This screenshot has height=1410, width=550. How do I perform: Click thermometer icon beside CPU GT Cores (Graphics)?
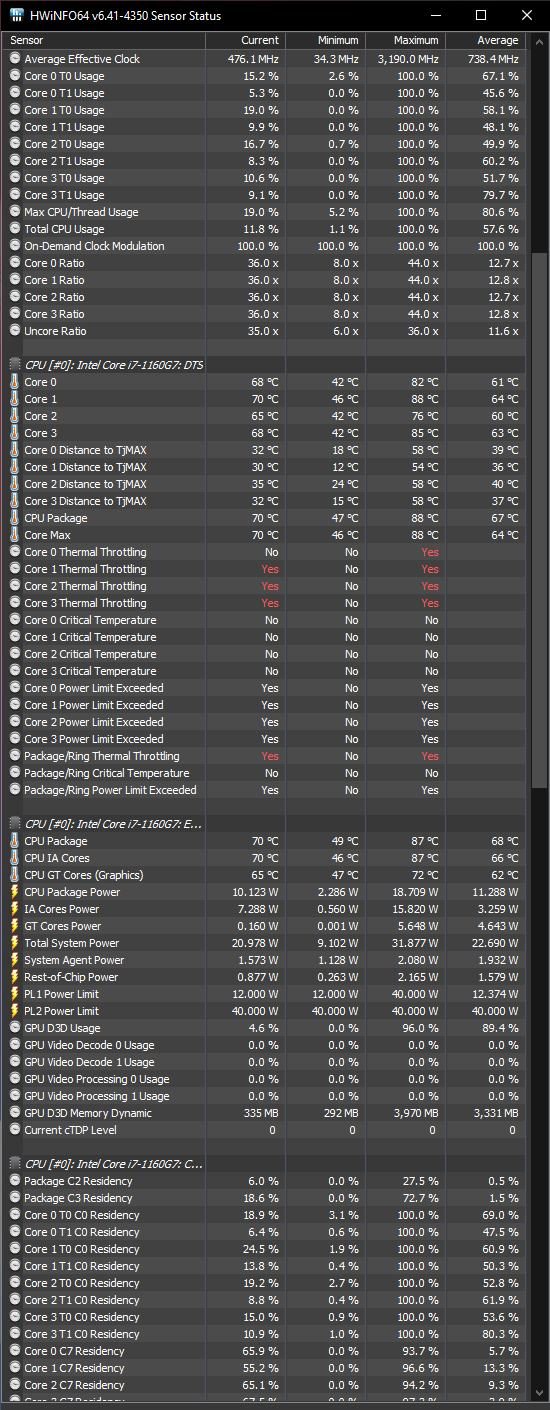pos(14,875)
